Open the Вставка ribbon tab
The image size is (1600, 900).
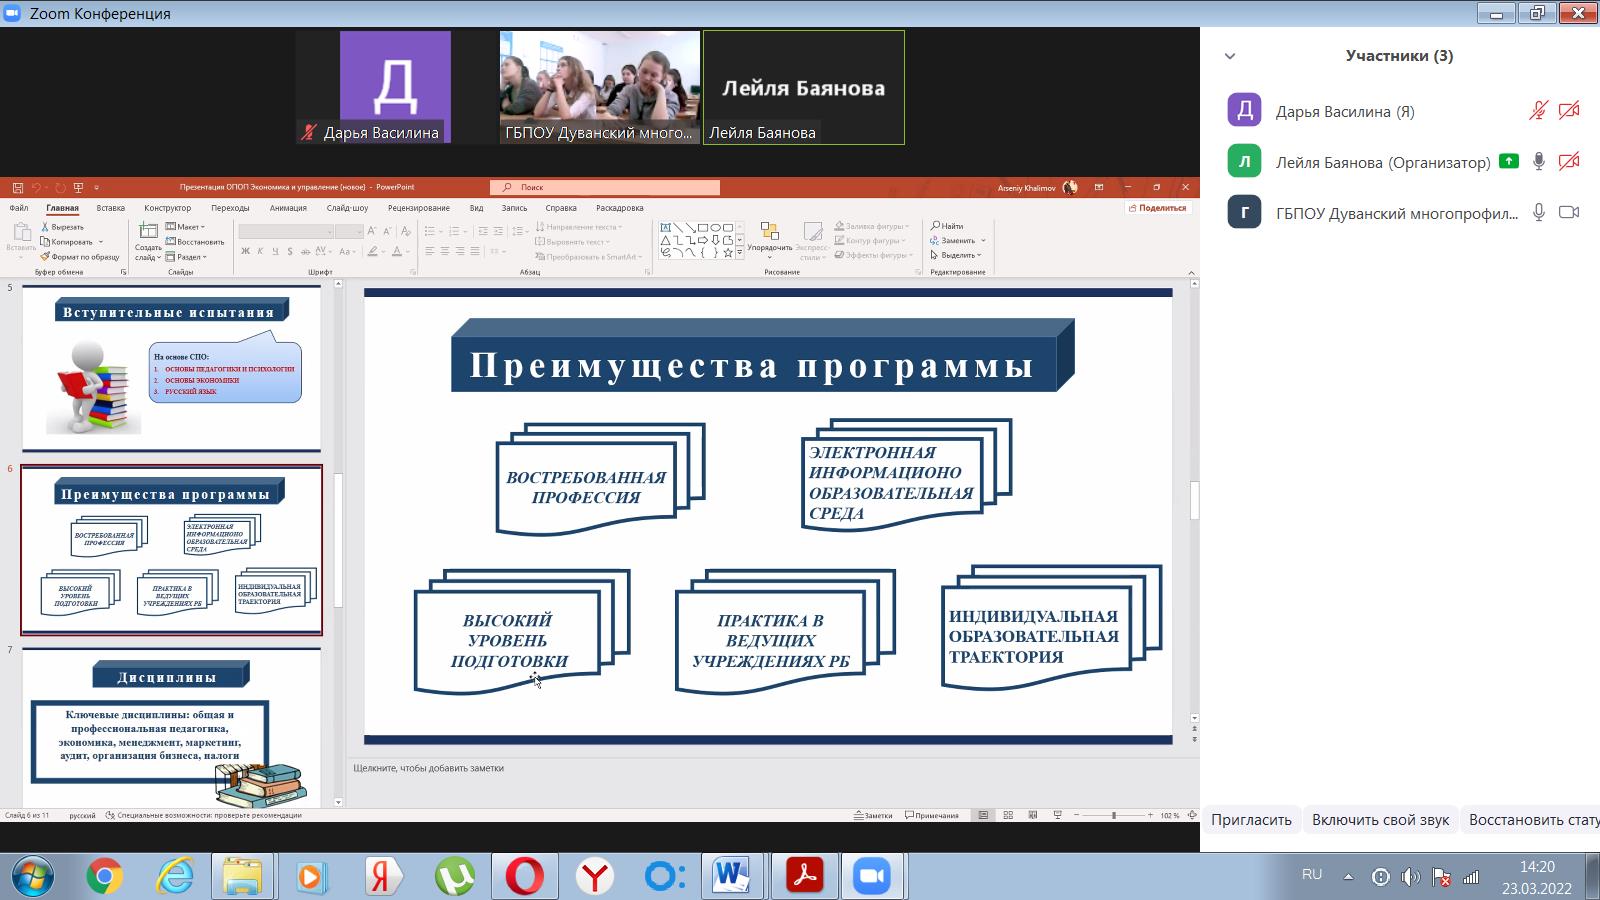point(110,208)
